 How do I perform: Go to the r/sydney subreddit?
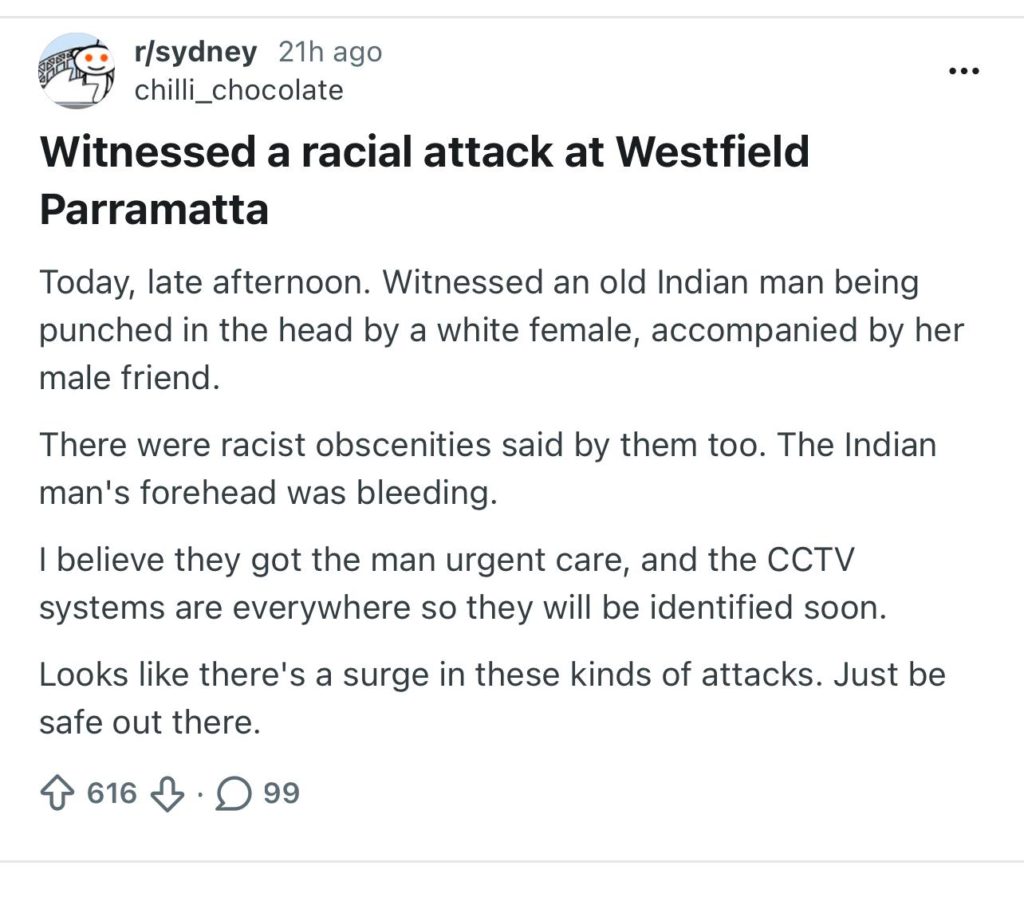[195, 52]
